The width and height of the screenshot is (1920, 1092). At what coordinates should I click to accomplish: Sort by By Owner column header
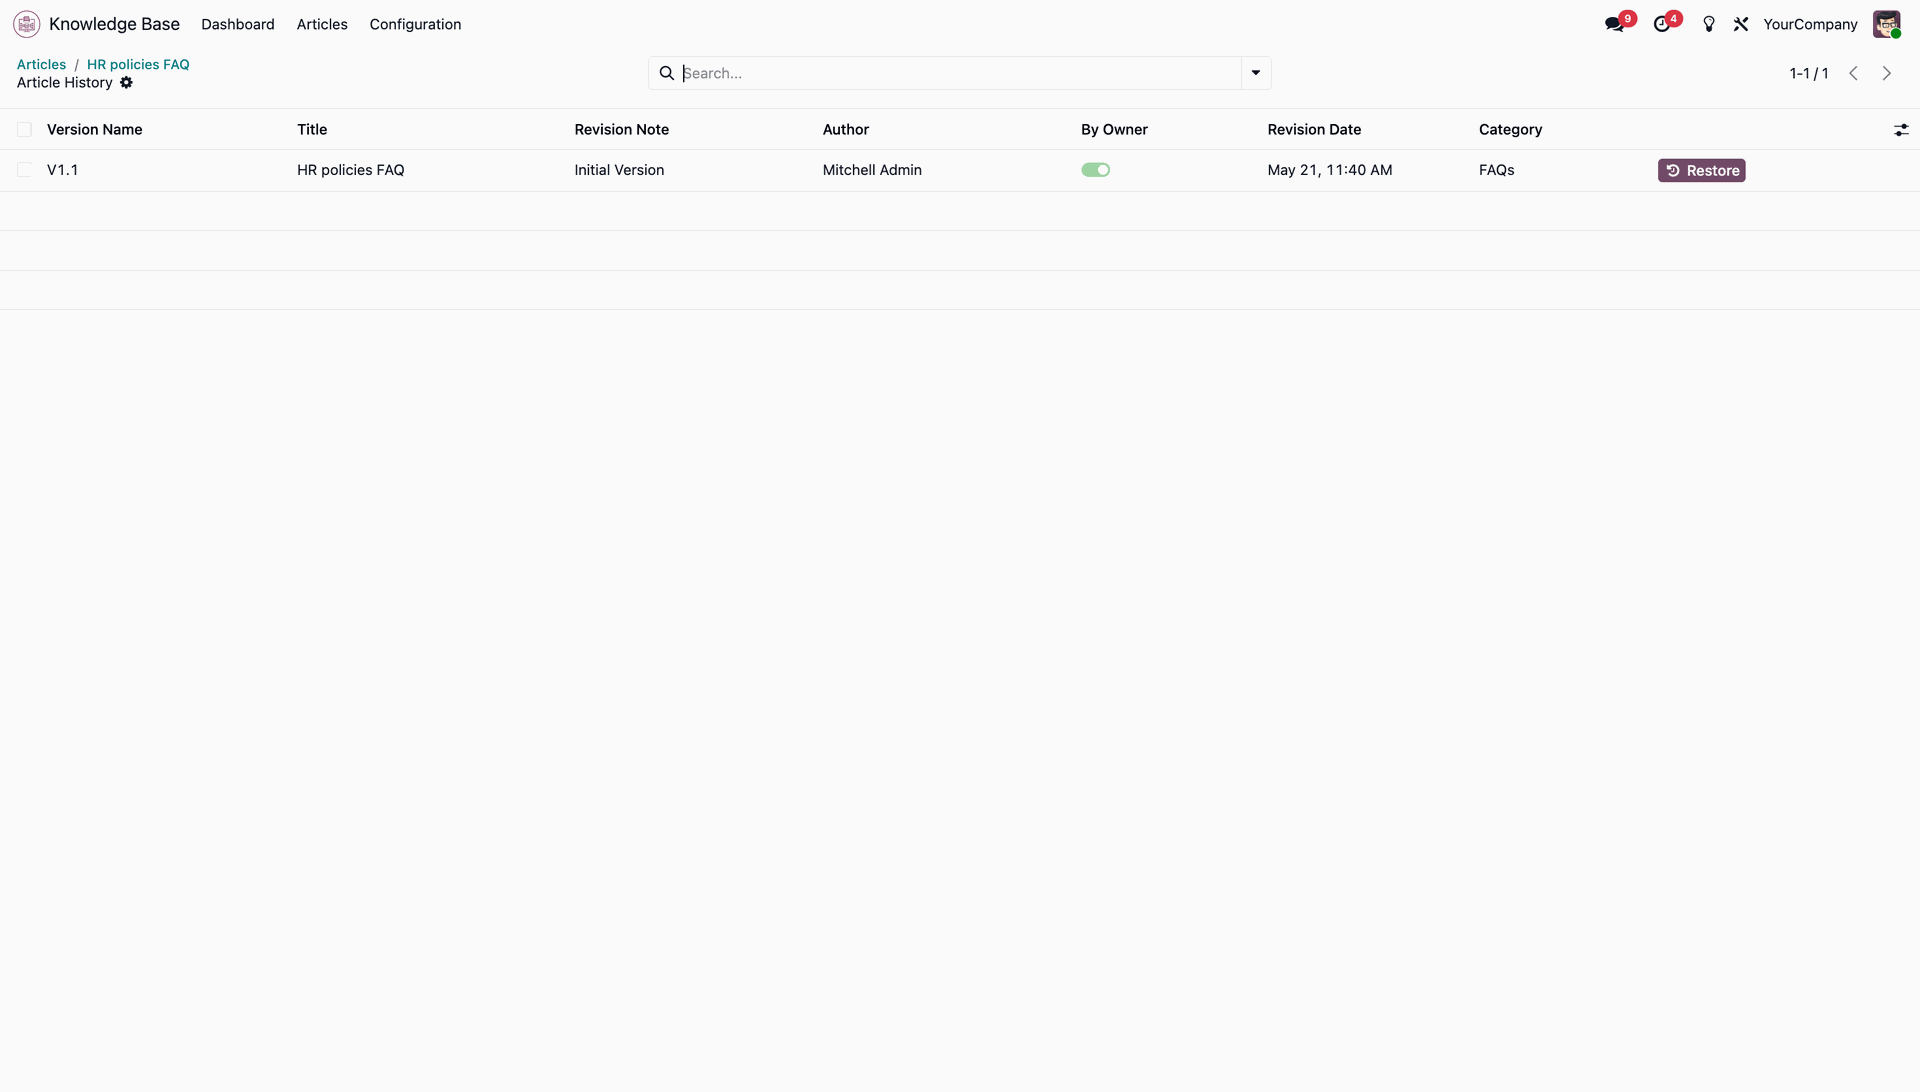(1114, 130)
